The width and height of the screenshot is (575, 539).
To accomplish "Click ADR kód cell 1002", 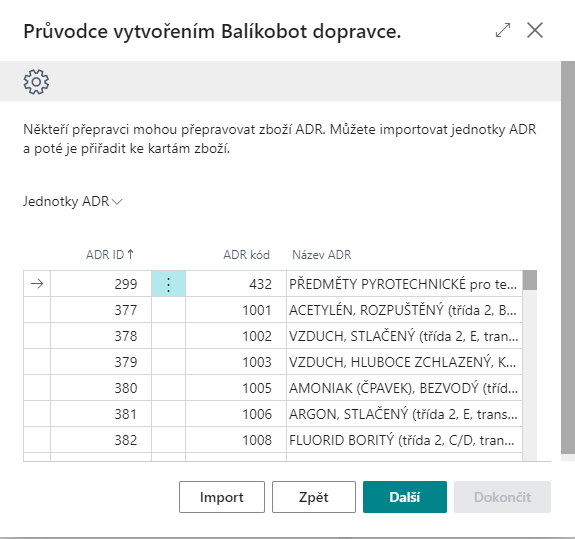I will coord(236,336).
